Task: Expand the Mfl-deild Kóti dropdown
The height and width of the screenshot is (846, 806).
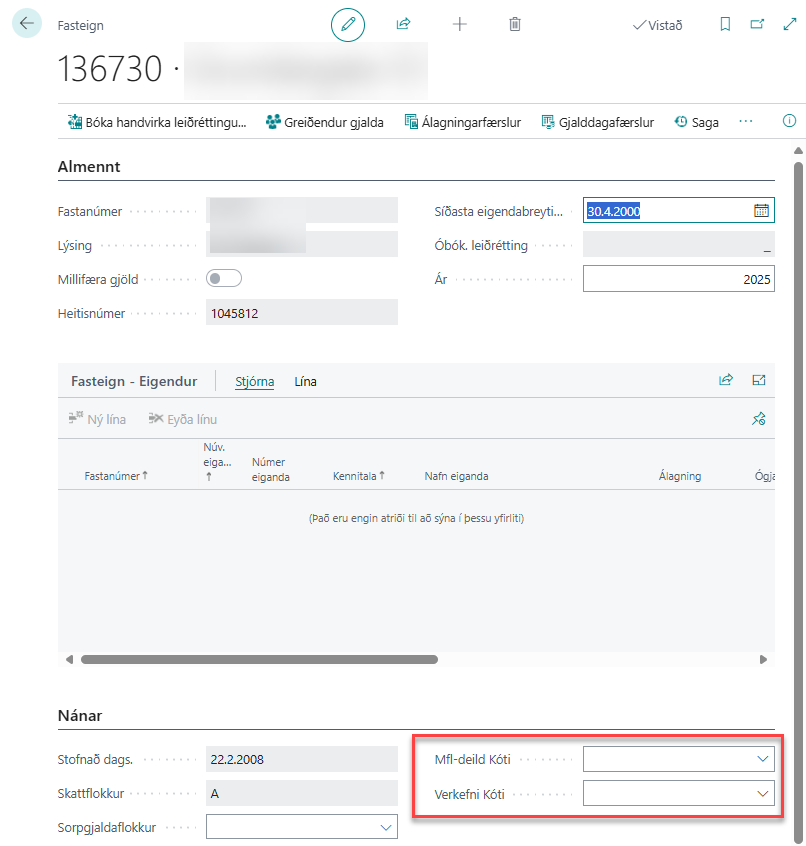Action: [764, 760]
